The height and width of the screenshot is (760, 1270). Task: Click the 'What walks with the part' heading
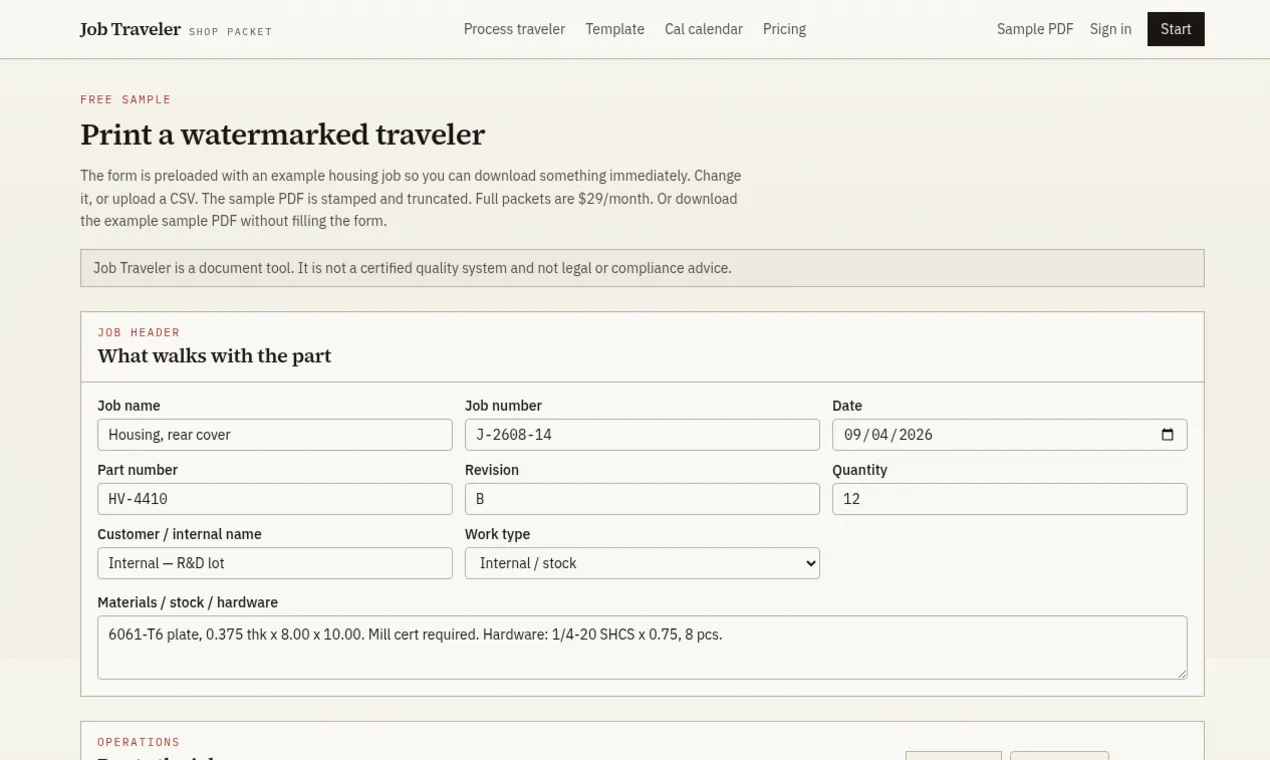[x=214, y=356]
